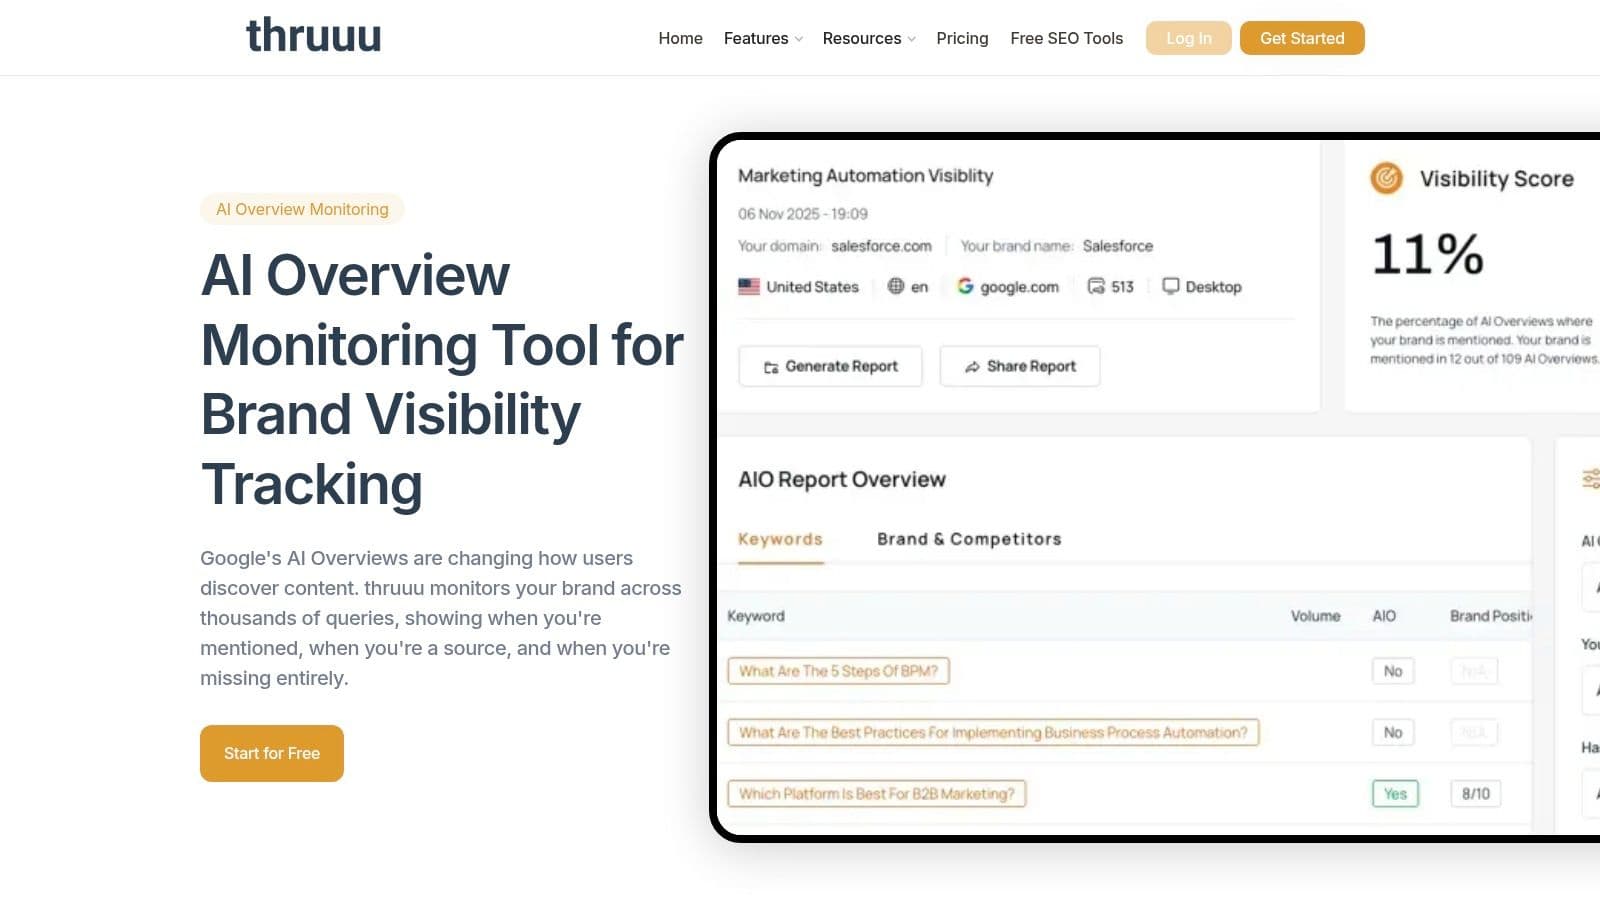Click Home in the navigation bar
The width and height of the screenshot is (1600, 900).
[680, 38]
